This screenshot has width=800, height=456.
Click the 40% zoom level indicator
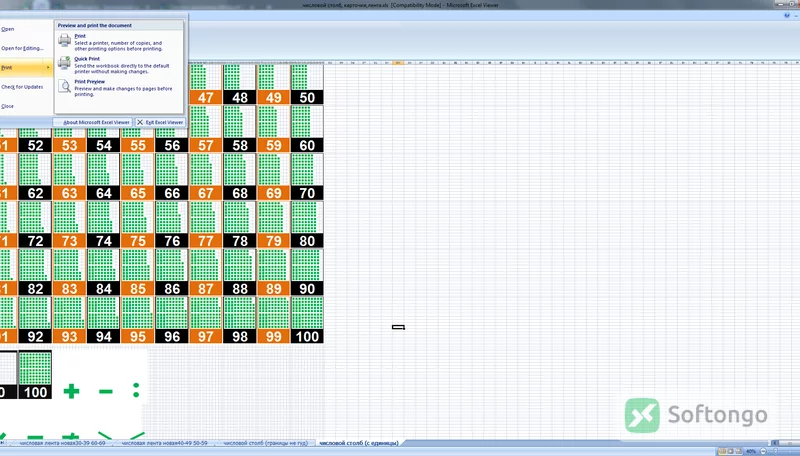click(x=751, y=451)
